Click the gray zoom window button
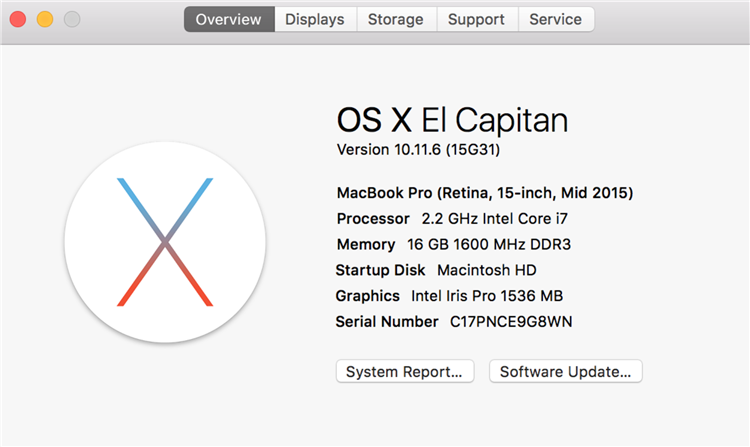750x447 pixels. click(x=71, y=19)
